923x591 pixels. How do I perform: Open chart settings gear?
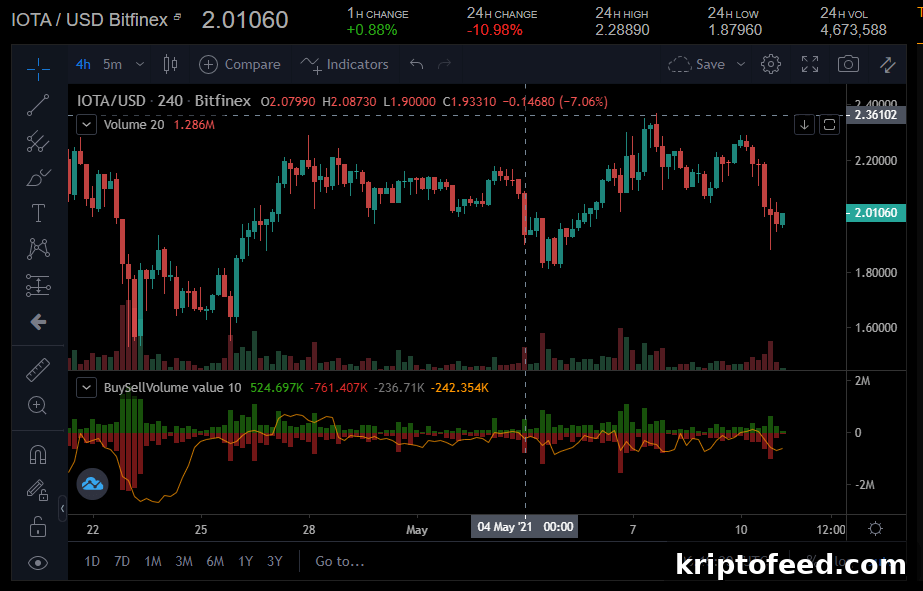click(771, 64)
